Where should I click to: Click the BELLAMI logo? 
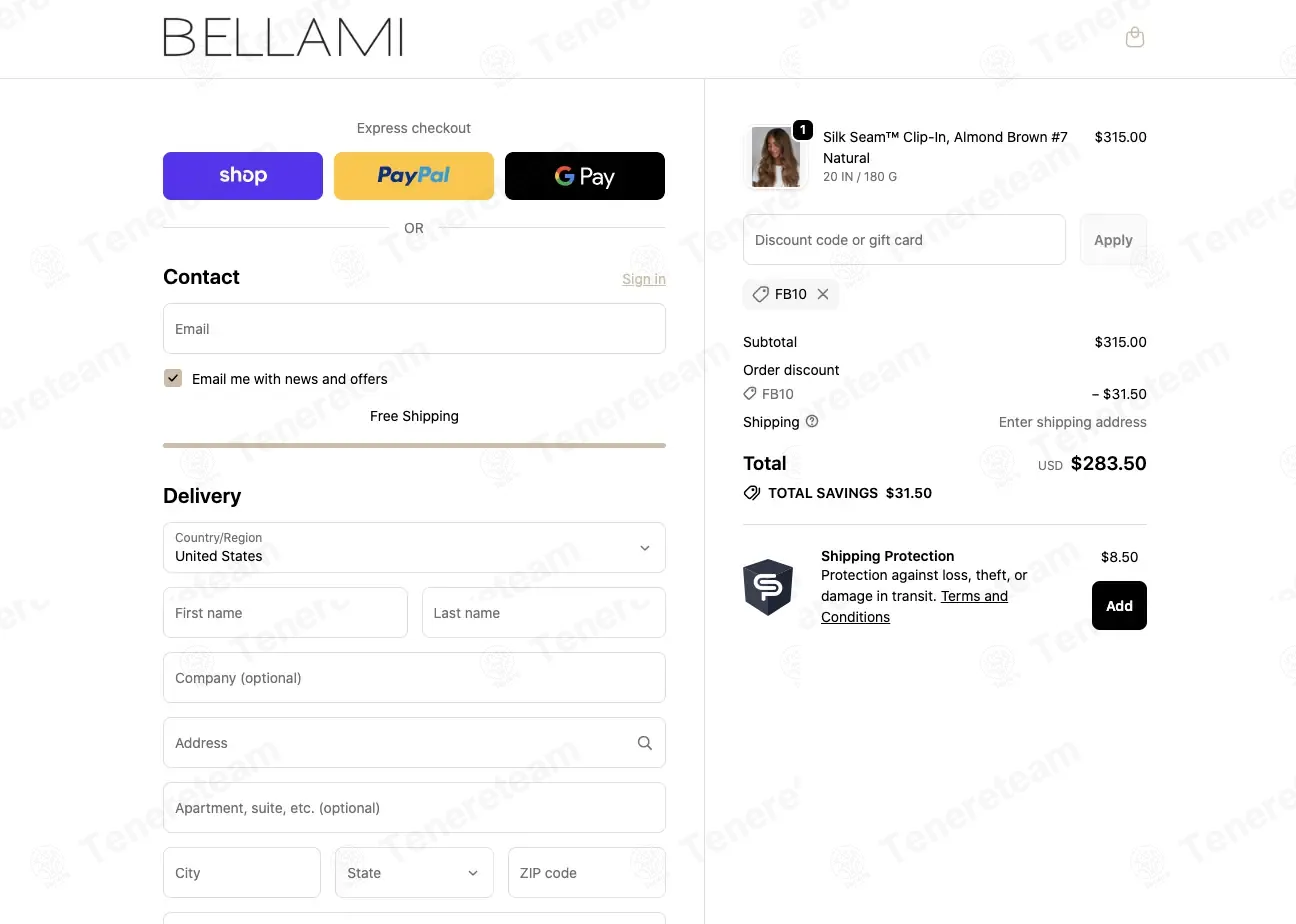[x=283, y=38]
